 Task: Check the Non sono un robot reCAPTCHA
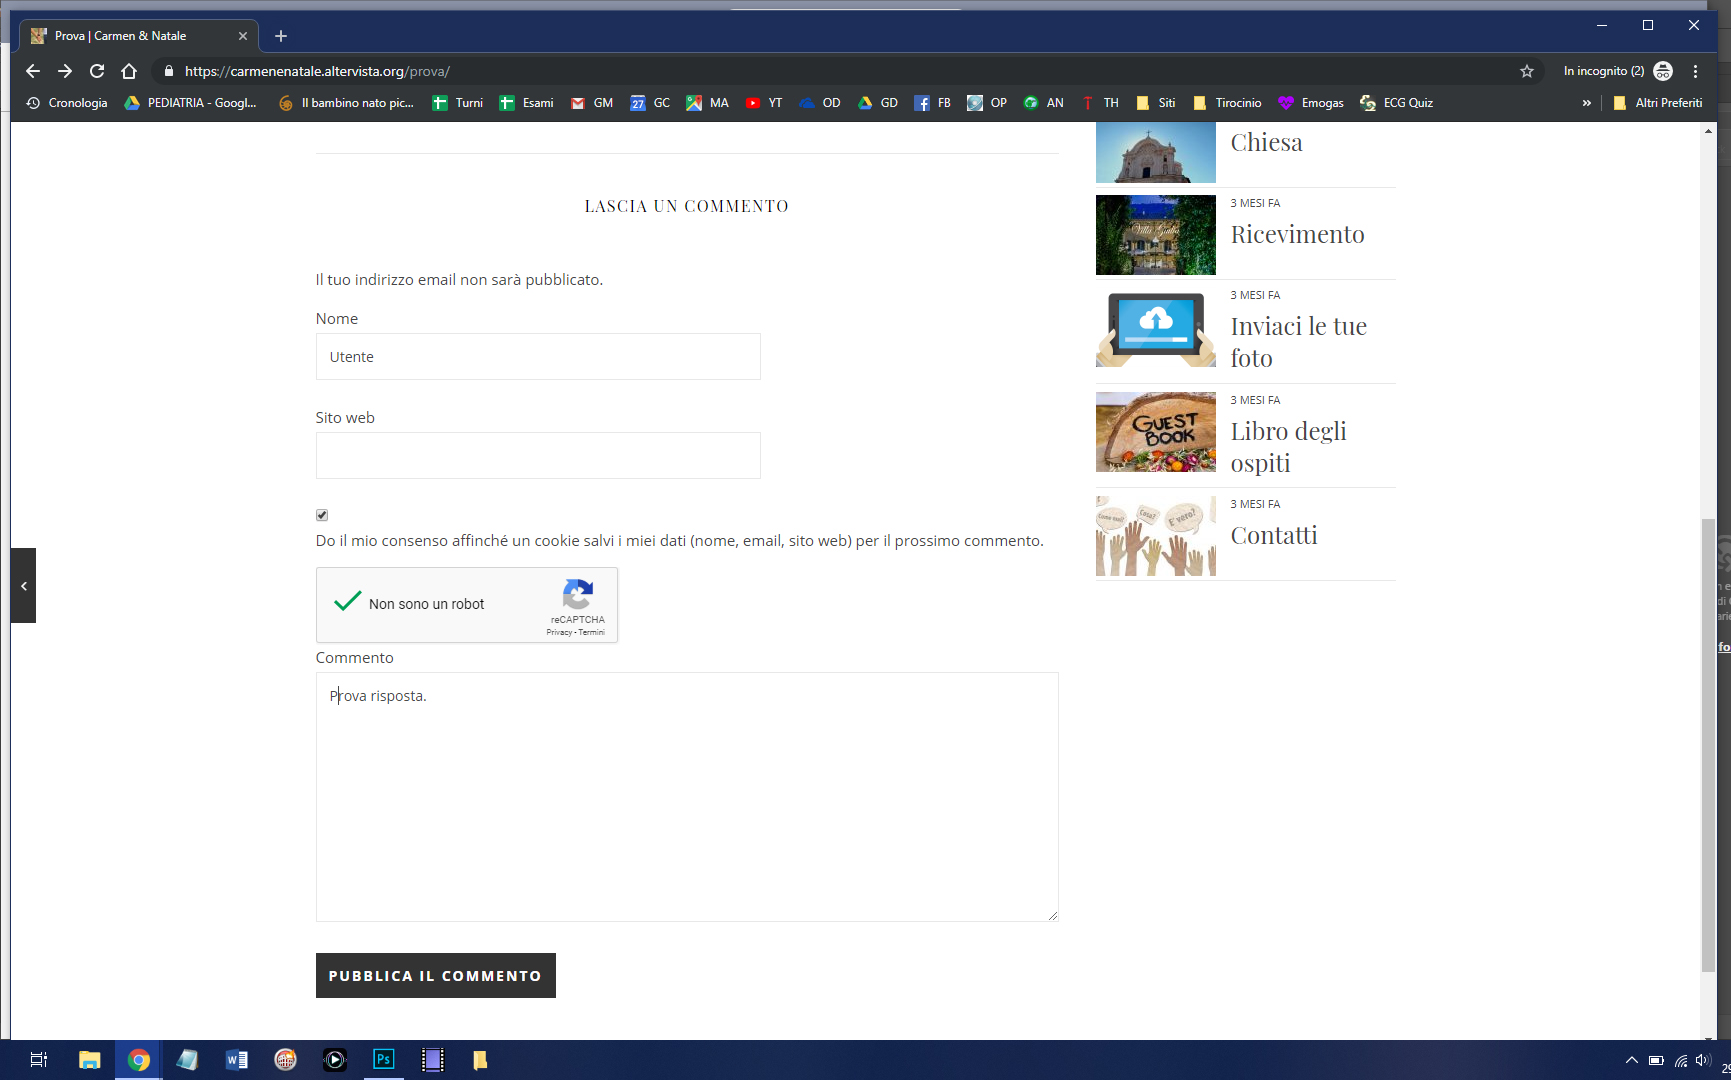point(347,602)
